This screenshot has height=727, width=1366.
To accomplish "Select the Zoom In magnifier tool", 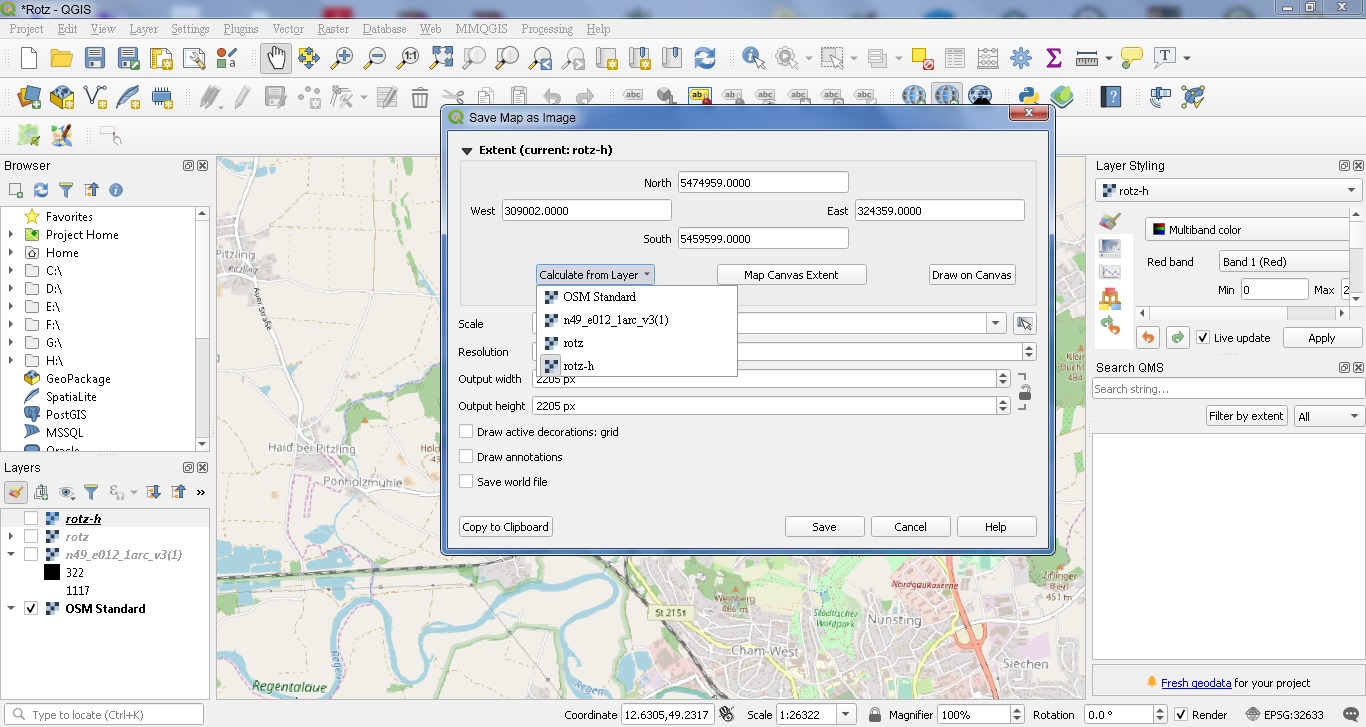I will pos(342,58).
